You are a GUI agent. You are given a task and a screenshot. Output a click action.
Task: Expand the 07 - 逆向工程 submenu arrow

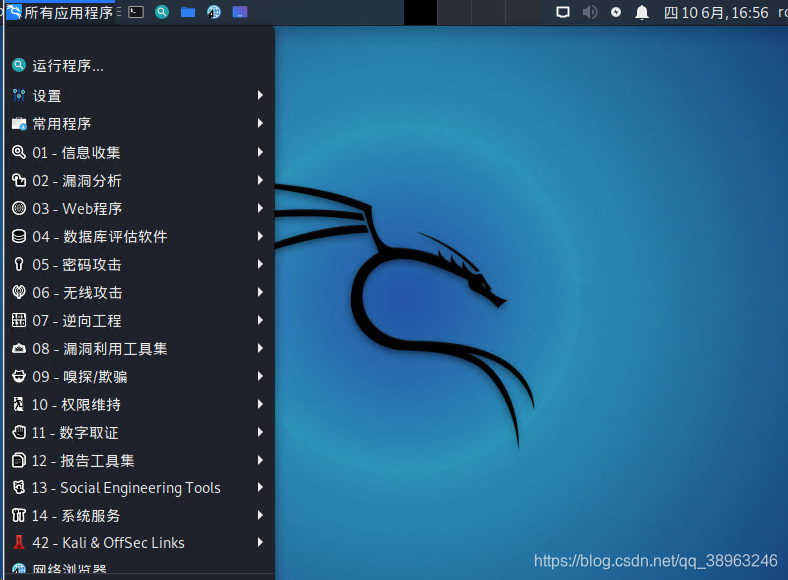pyautogui.click(x=260, y=320)
